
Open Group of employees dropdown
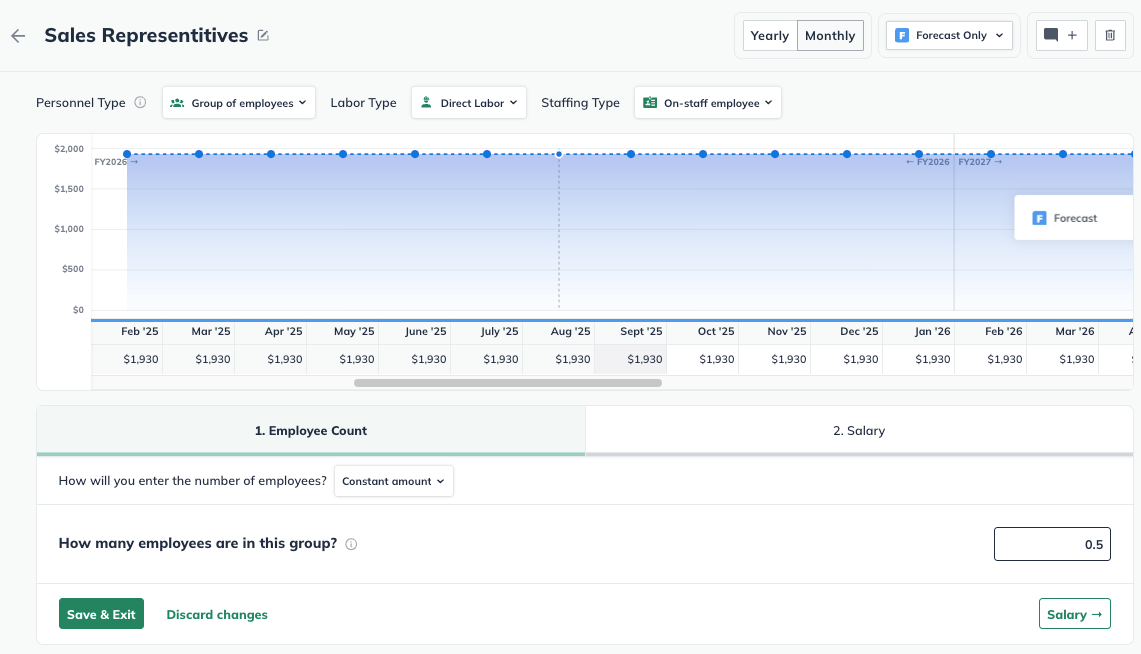(x=239, y=102)
